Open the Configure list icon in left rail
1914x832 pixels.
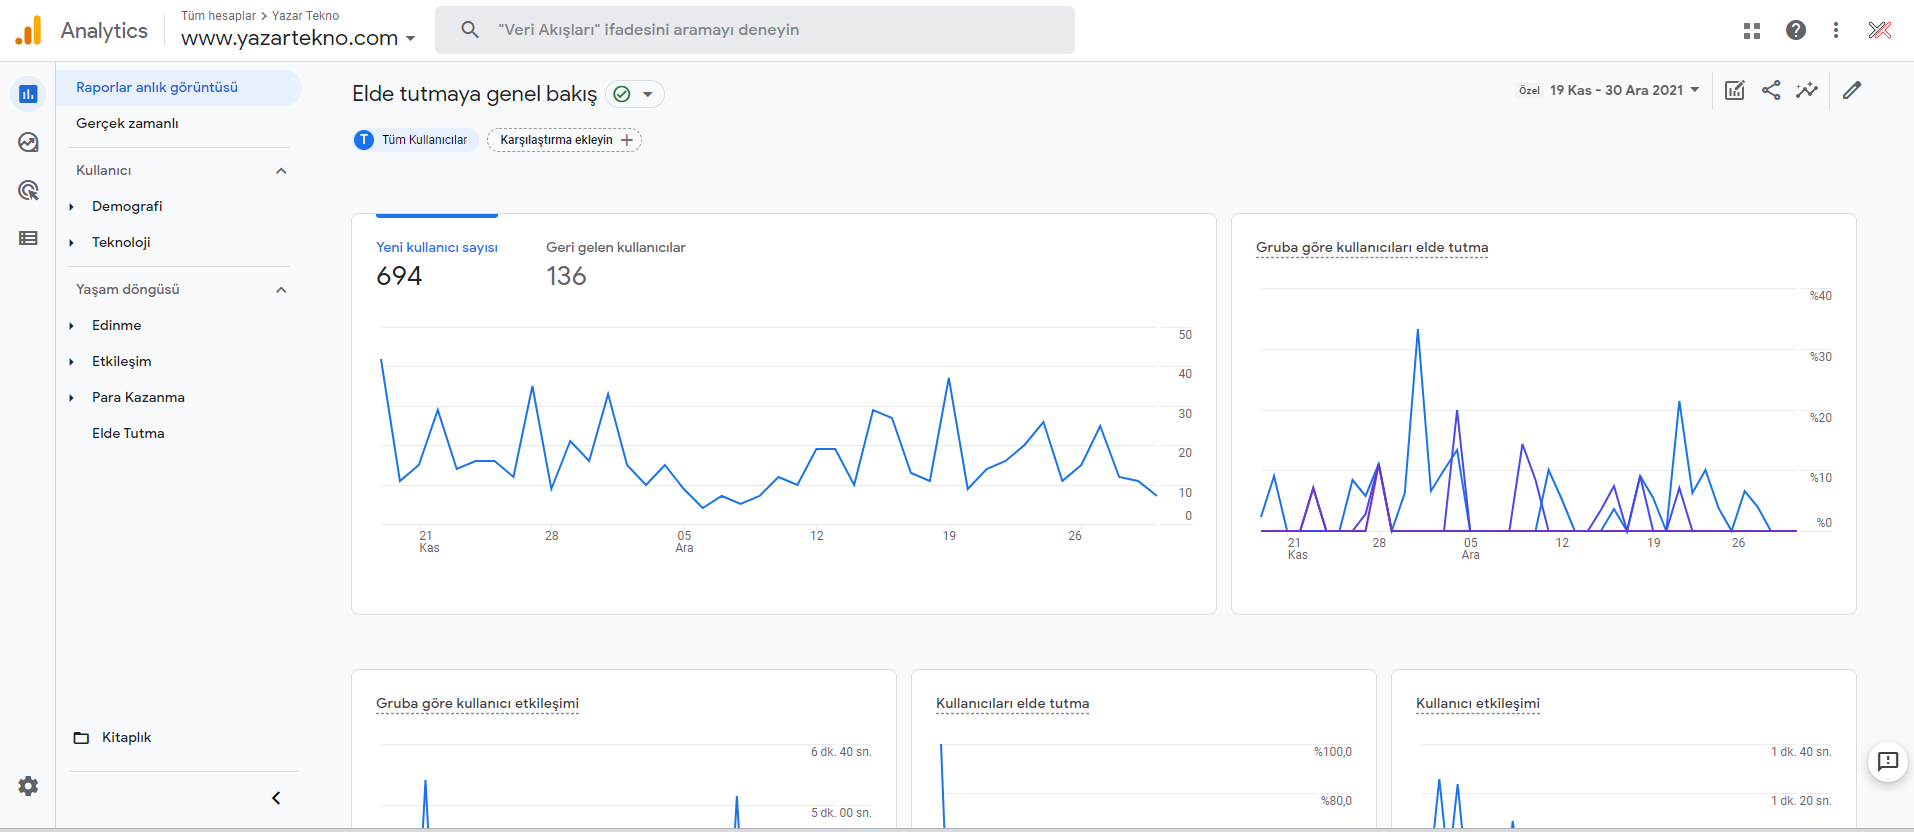point(28,238)
